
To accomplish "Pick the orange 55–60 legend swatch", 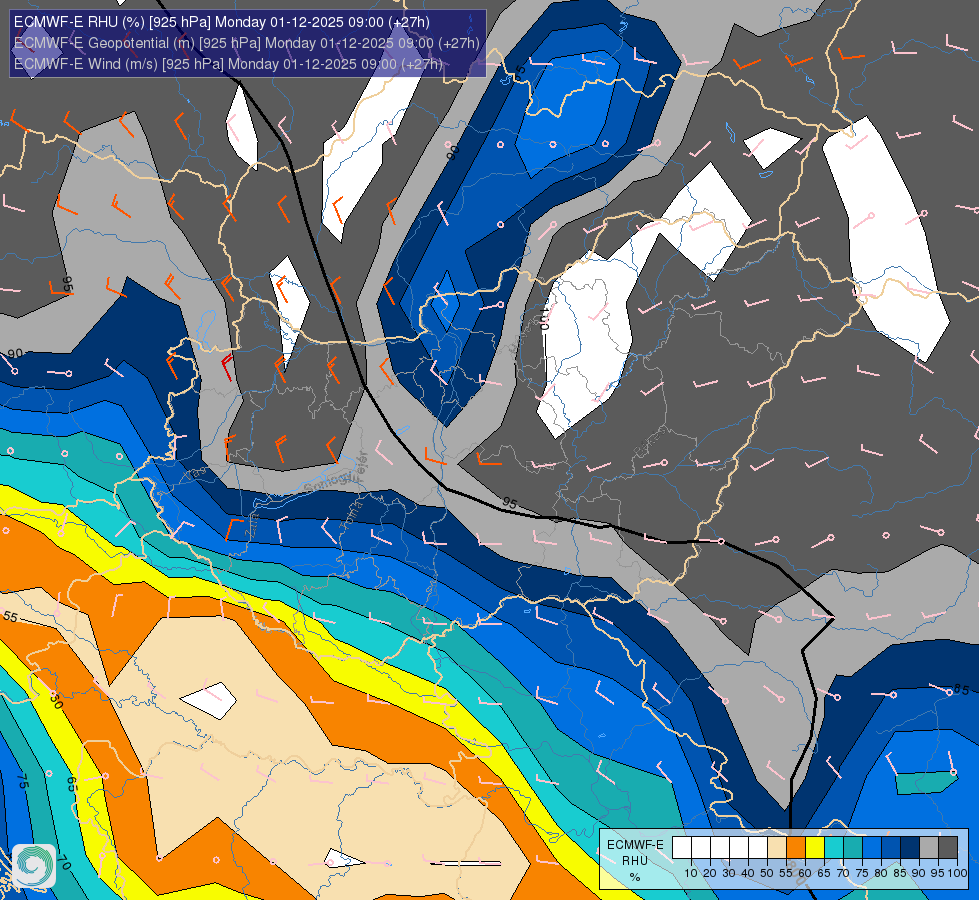I will (x=795, y=848).
